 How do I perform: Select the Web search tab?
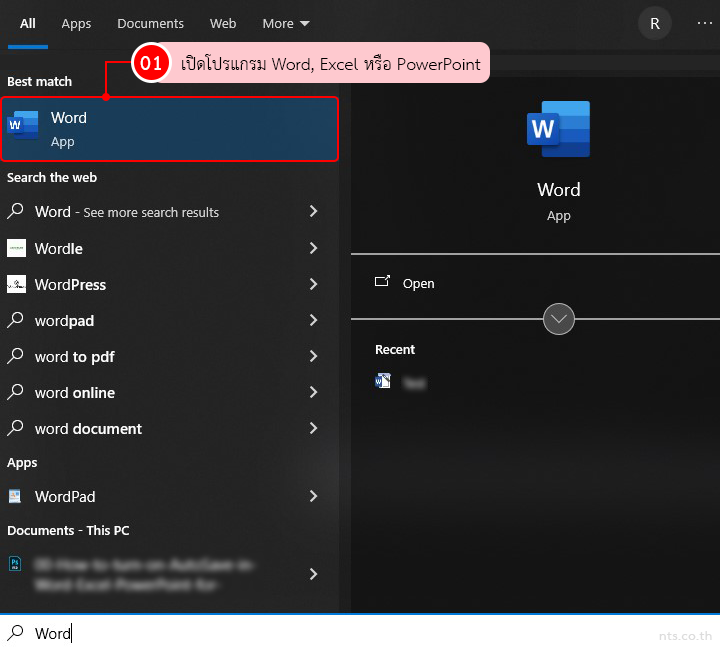coord(223,23)
